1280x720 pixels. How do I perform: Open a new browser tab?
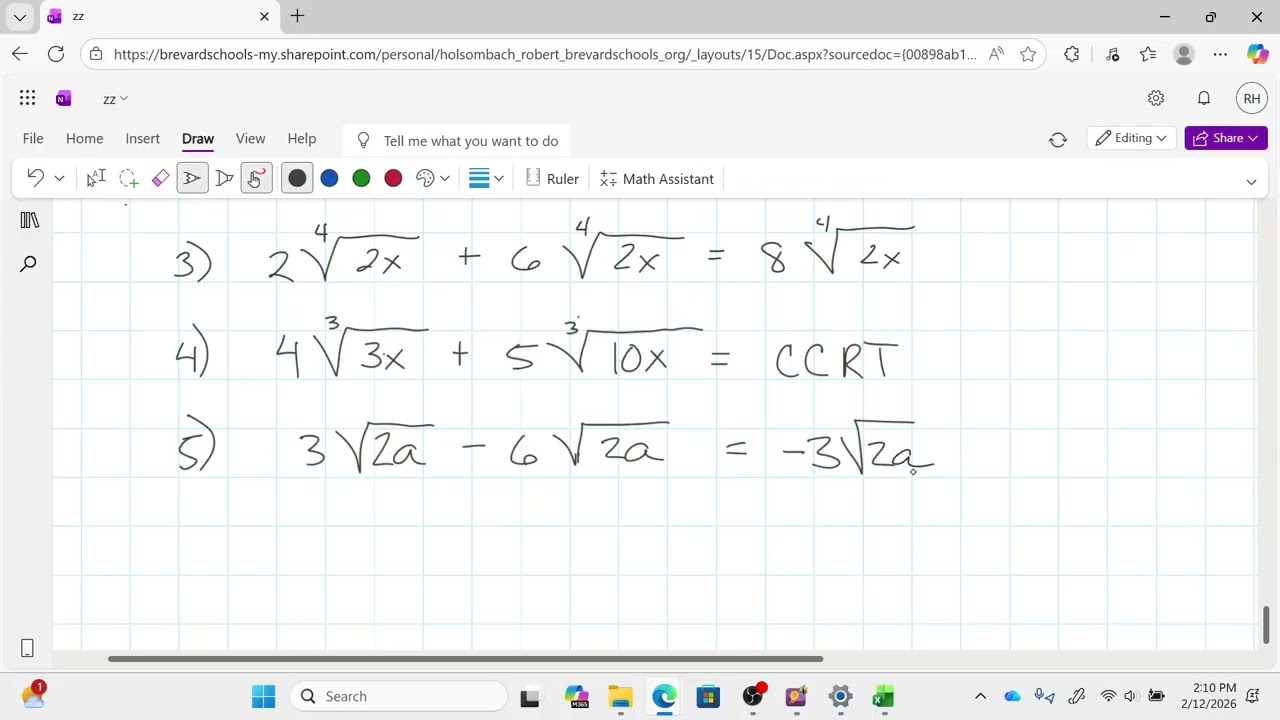(297, 16)
